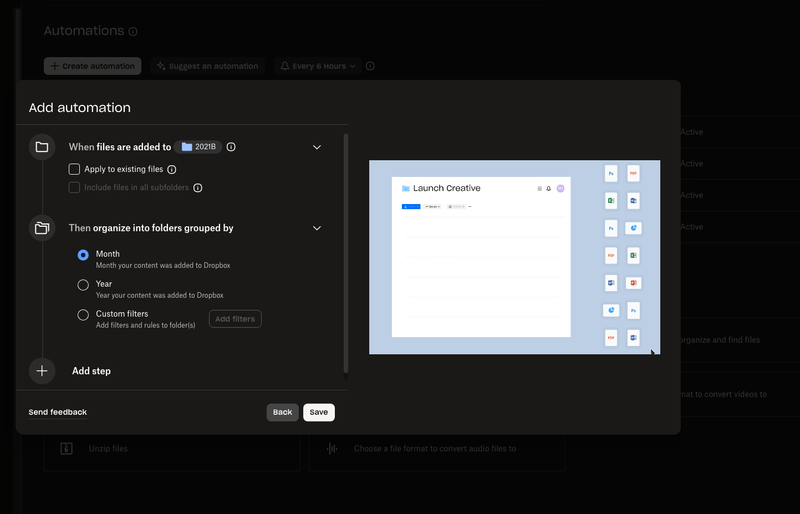
Task: Click info icon beside Include files in all subfolders
Action: coord(198,188)
